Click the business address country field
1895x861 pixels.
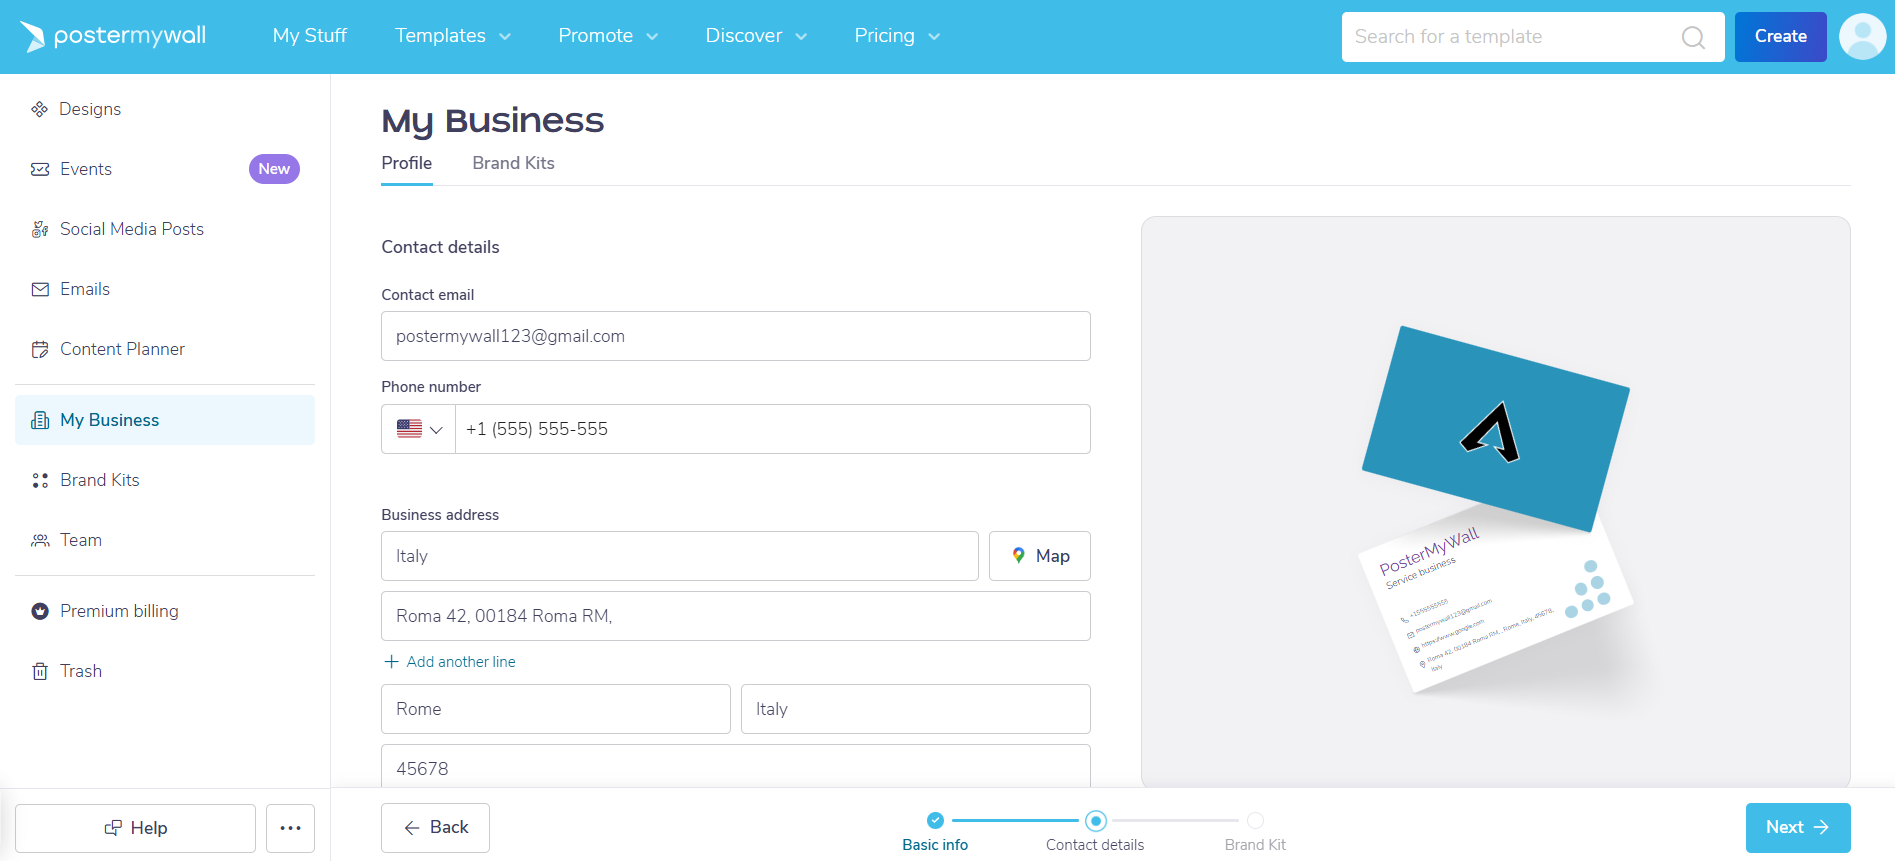(x=679, y=556)
